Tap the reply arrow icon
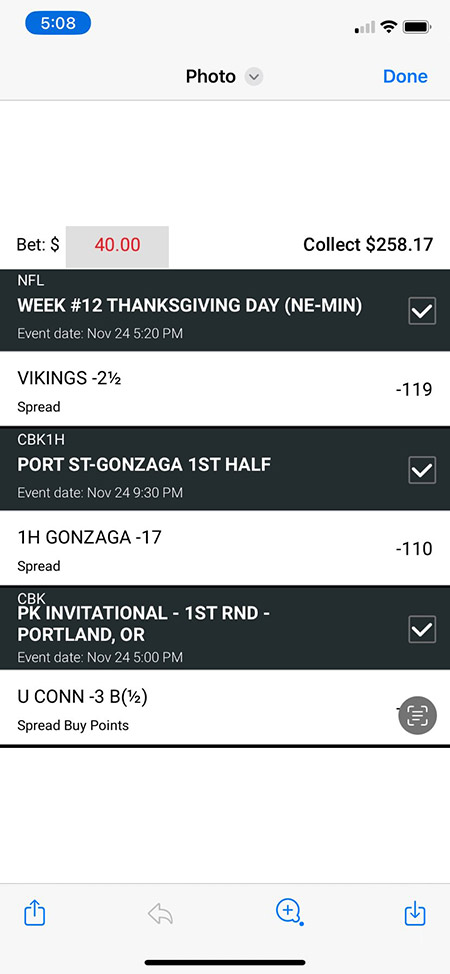The image size is (450, 974). click(x=160, y=914)
